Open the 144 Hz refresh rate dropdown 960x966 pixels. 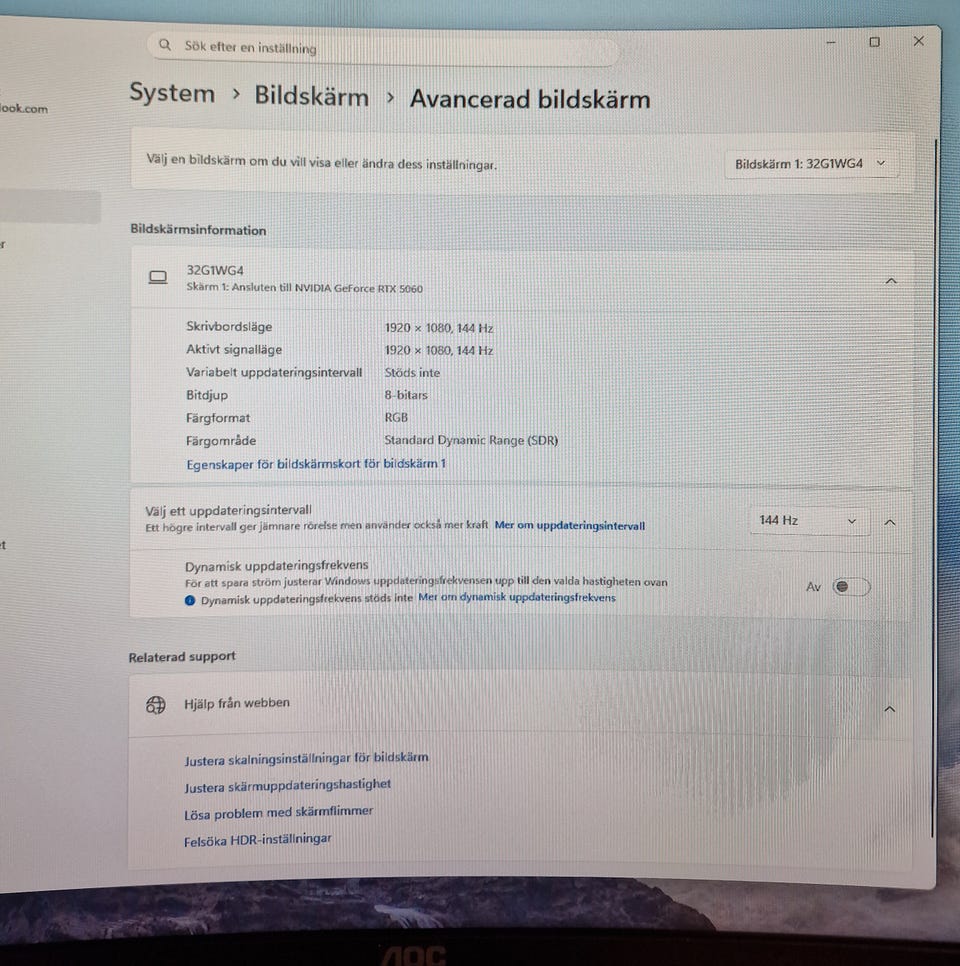809,521
